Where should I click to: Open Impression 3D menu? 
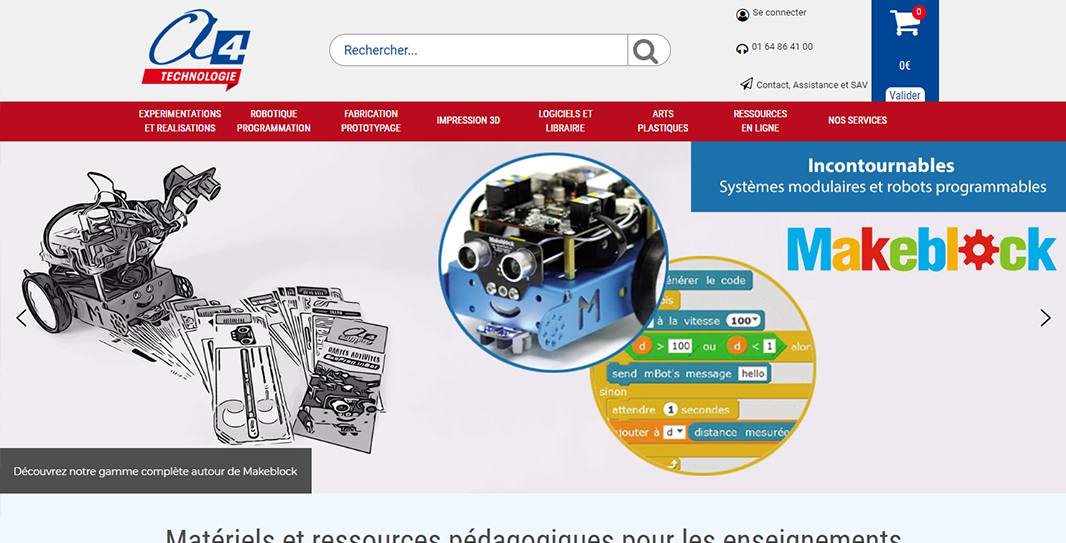[468, 120]
